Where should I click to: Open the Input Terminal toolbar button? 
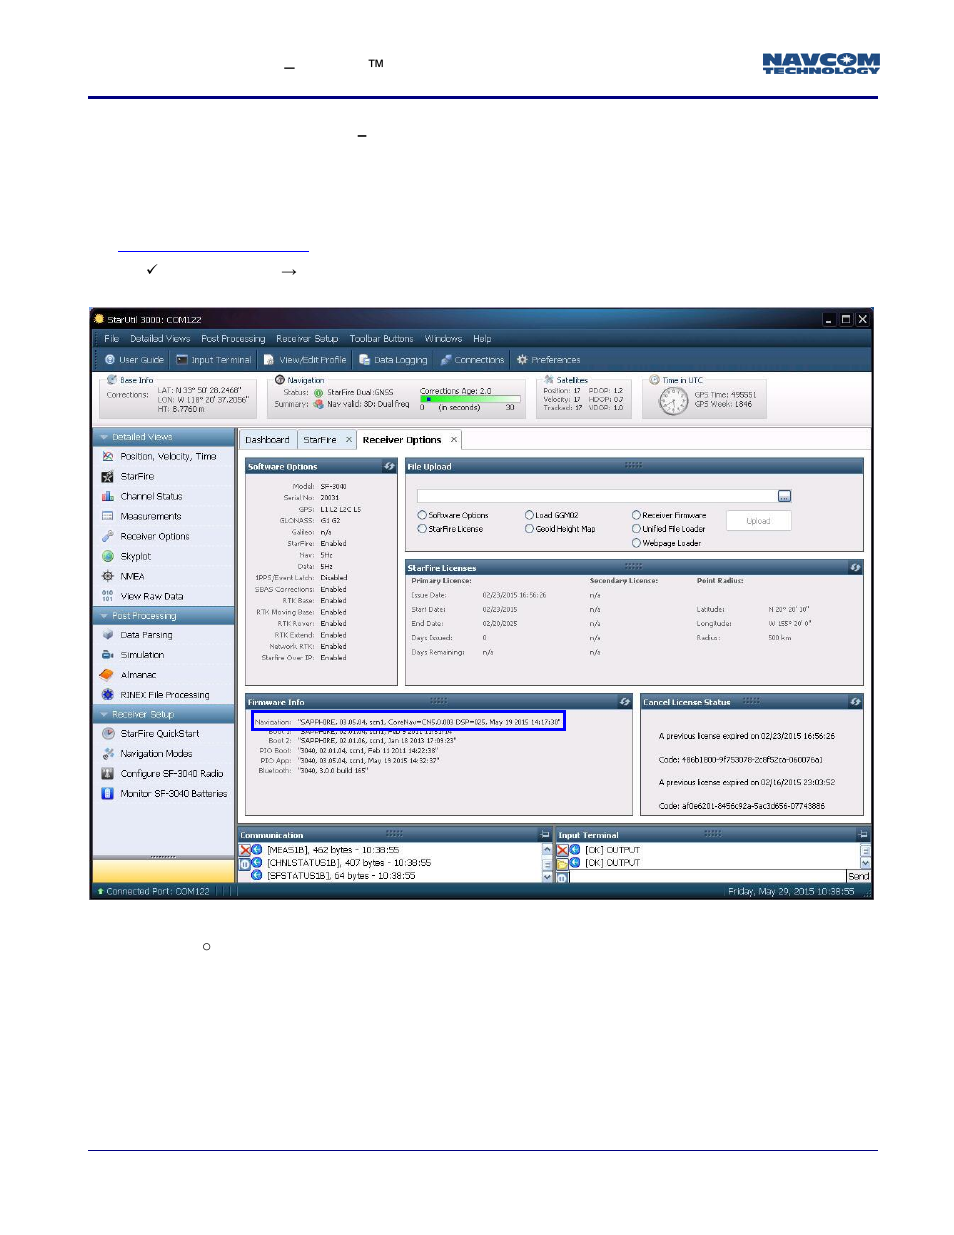[213, 360]
